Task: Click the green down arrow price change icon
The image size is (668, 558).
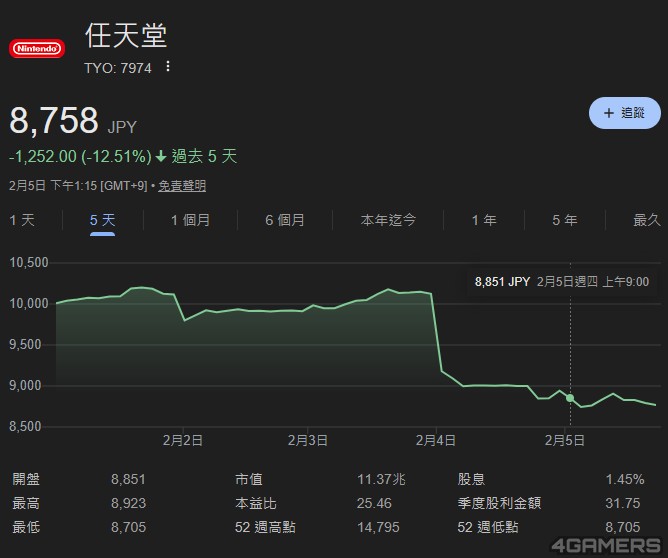Action: coord(161,157)
